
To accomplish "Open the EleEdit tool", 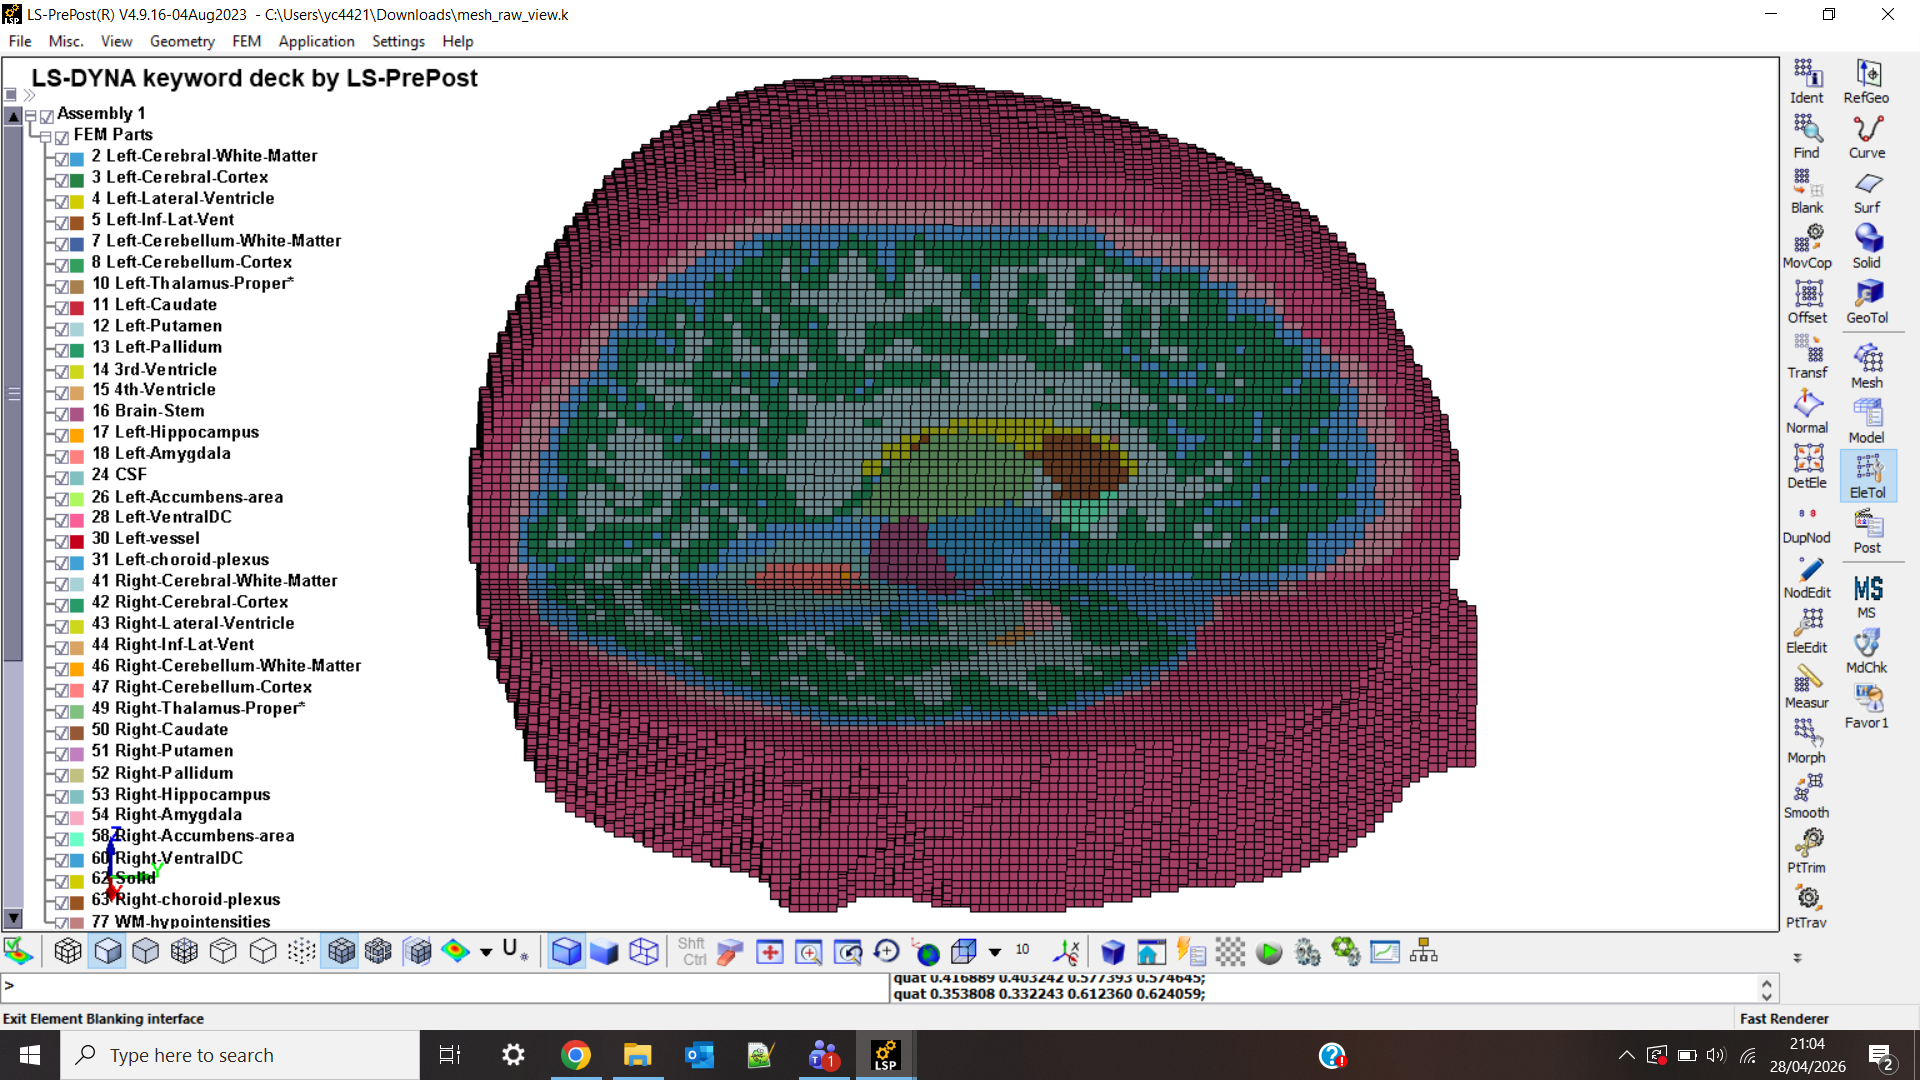I will [1807, 631].
